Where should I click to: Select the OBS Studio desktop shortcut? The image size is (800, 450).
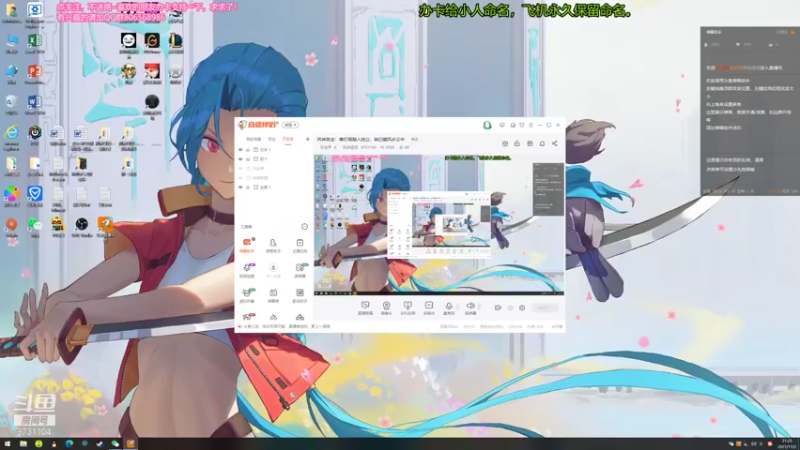(x=82, y=227)
